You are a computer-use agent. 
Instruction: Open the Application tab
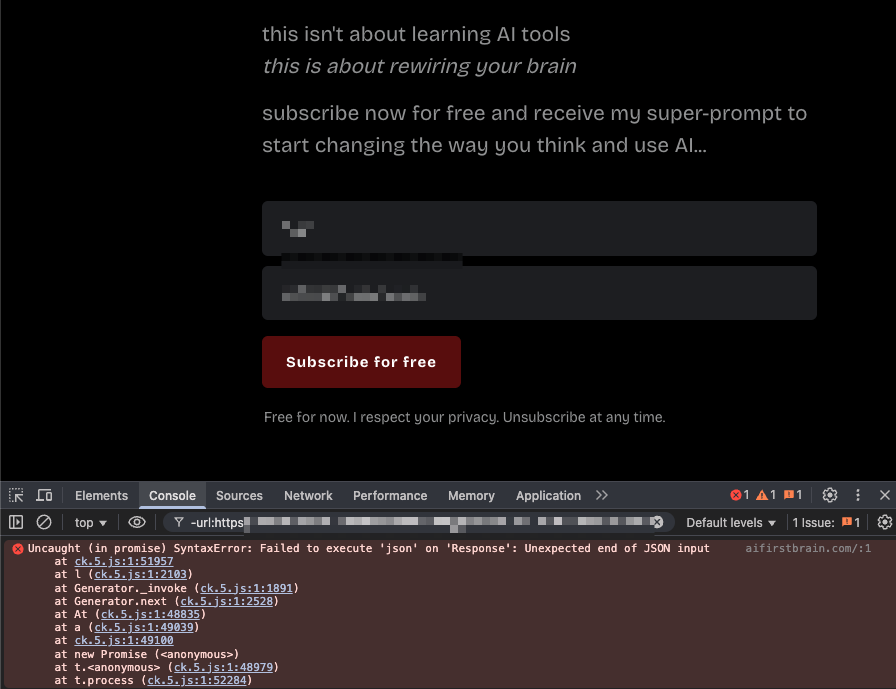coord(548,495)
